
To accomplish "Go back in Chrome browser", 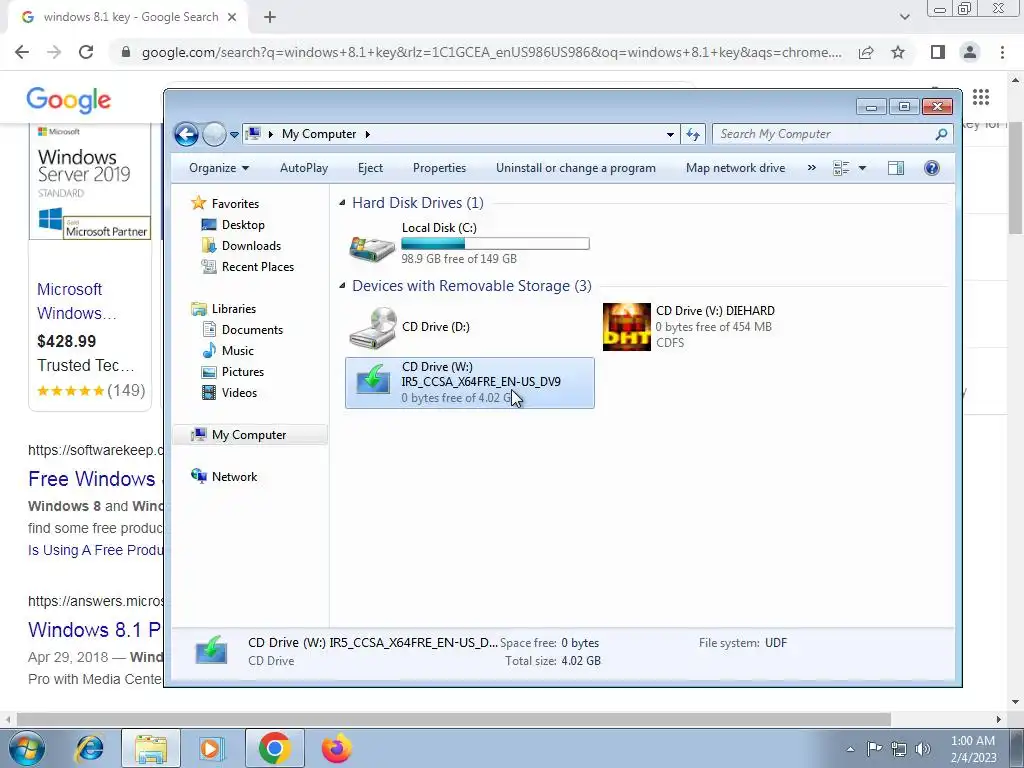I will (22, 52).
